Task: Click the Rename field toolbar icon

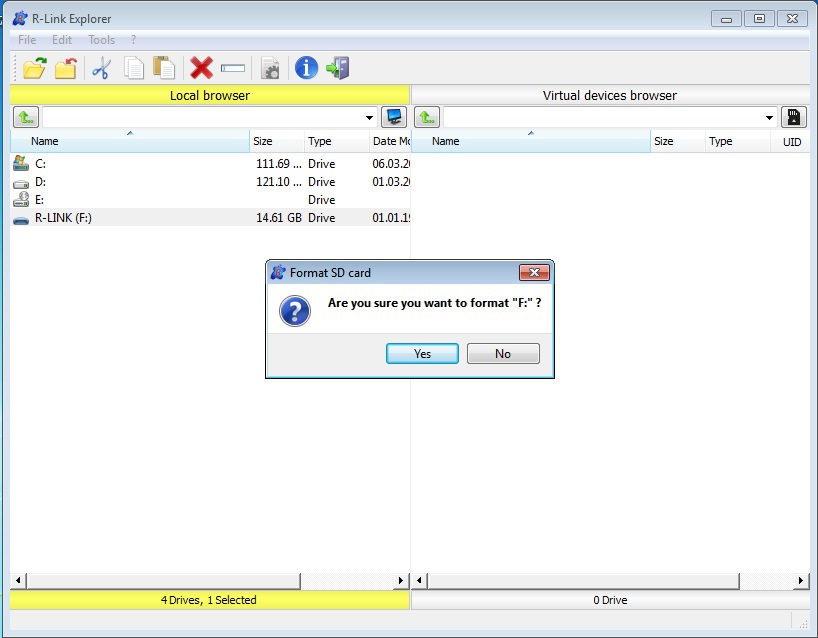Action: 233,68
